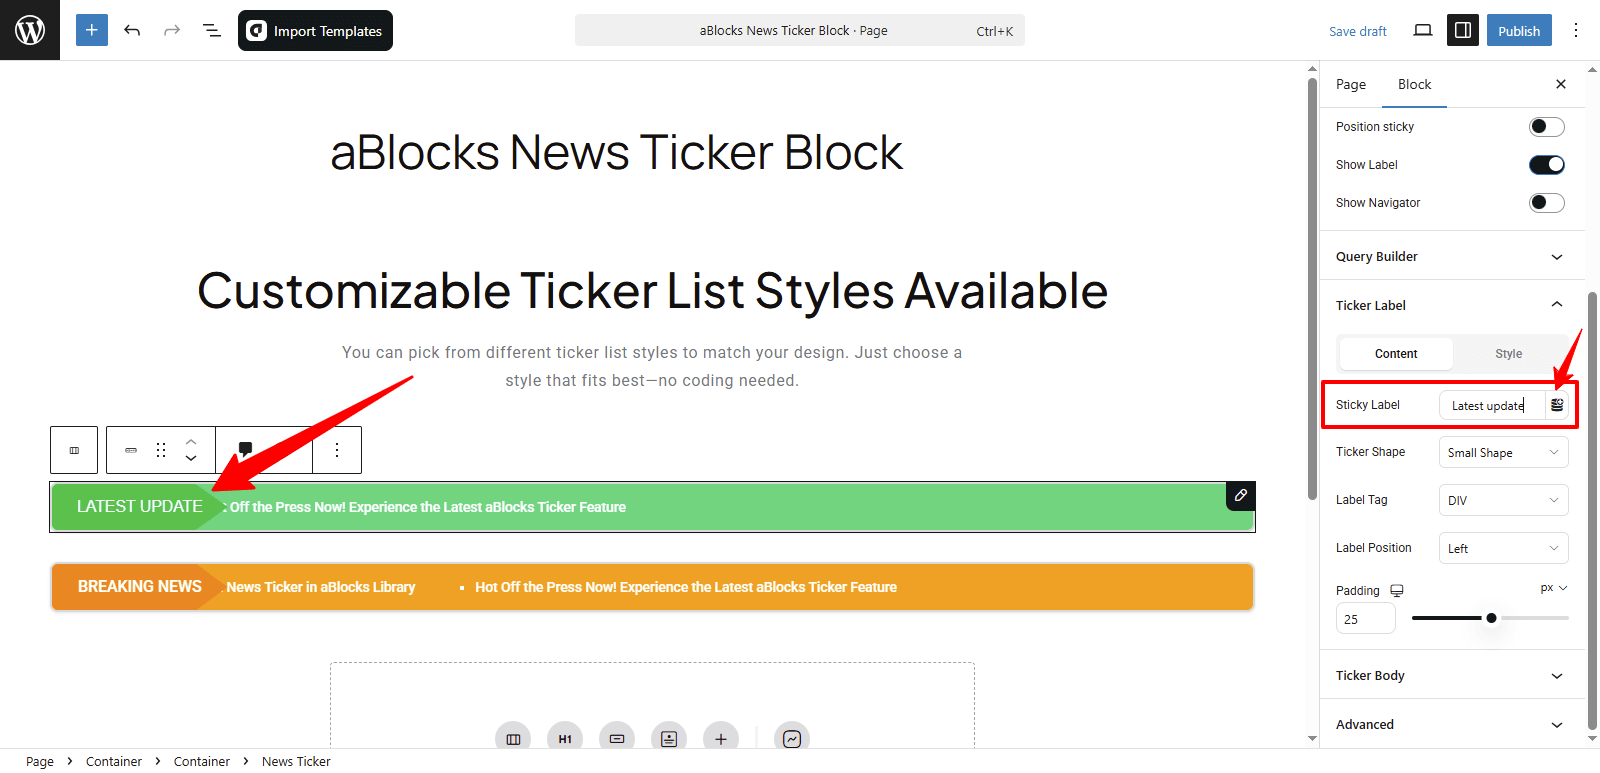Click the Sticky Label text field
Viewport: 1600px width, 773px height.
1491,405
